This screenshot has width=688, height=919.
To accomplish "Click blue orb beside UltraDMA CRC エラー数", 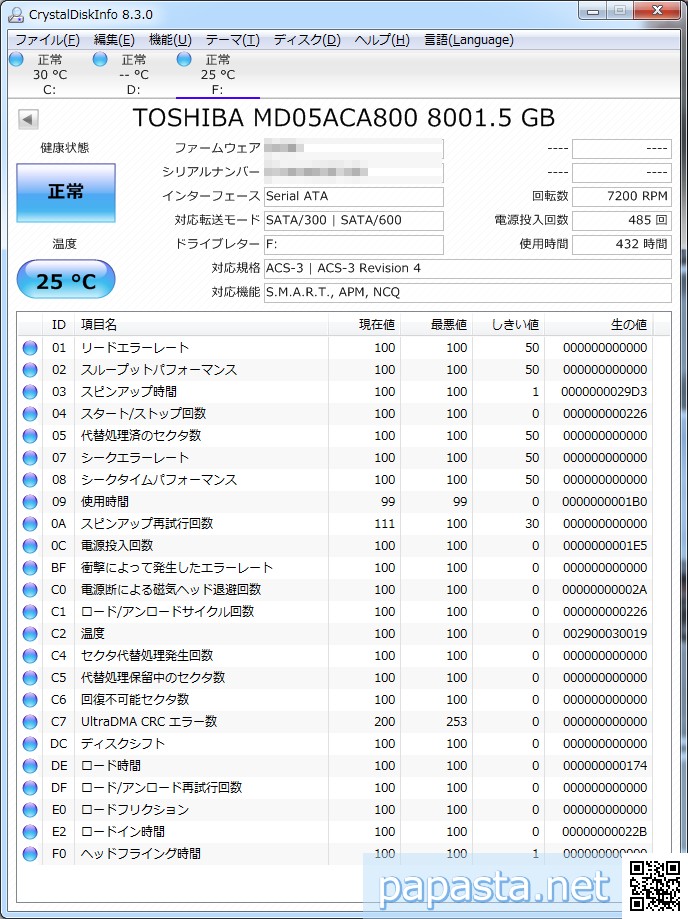I will point(30,722).
